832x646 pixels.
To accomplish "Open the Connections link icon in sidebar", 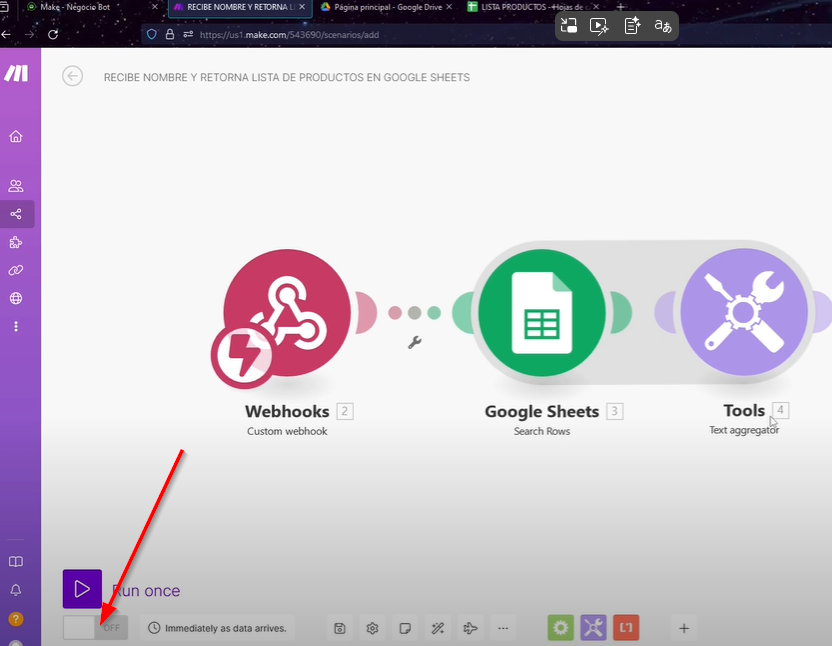I will click(x=16, y=270).
